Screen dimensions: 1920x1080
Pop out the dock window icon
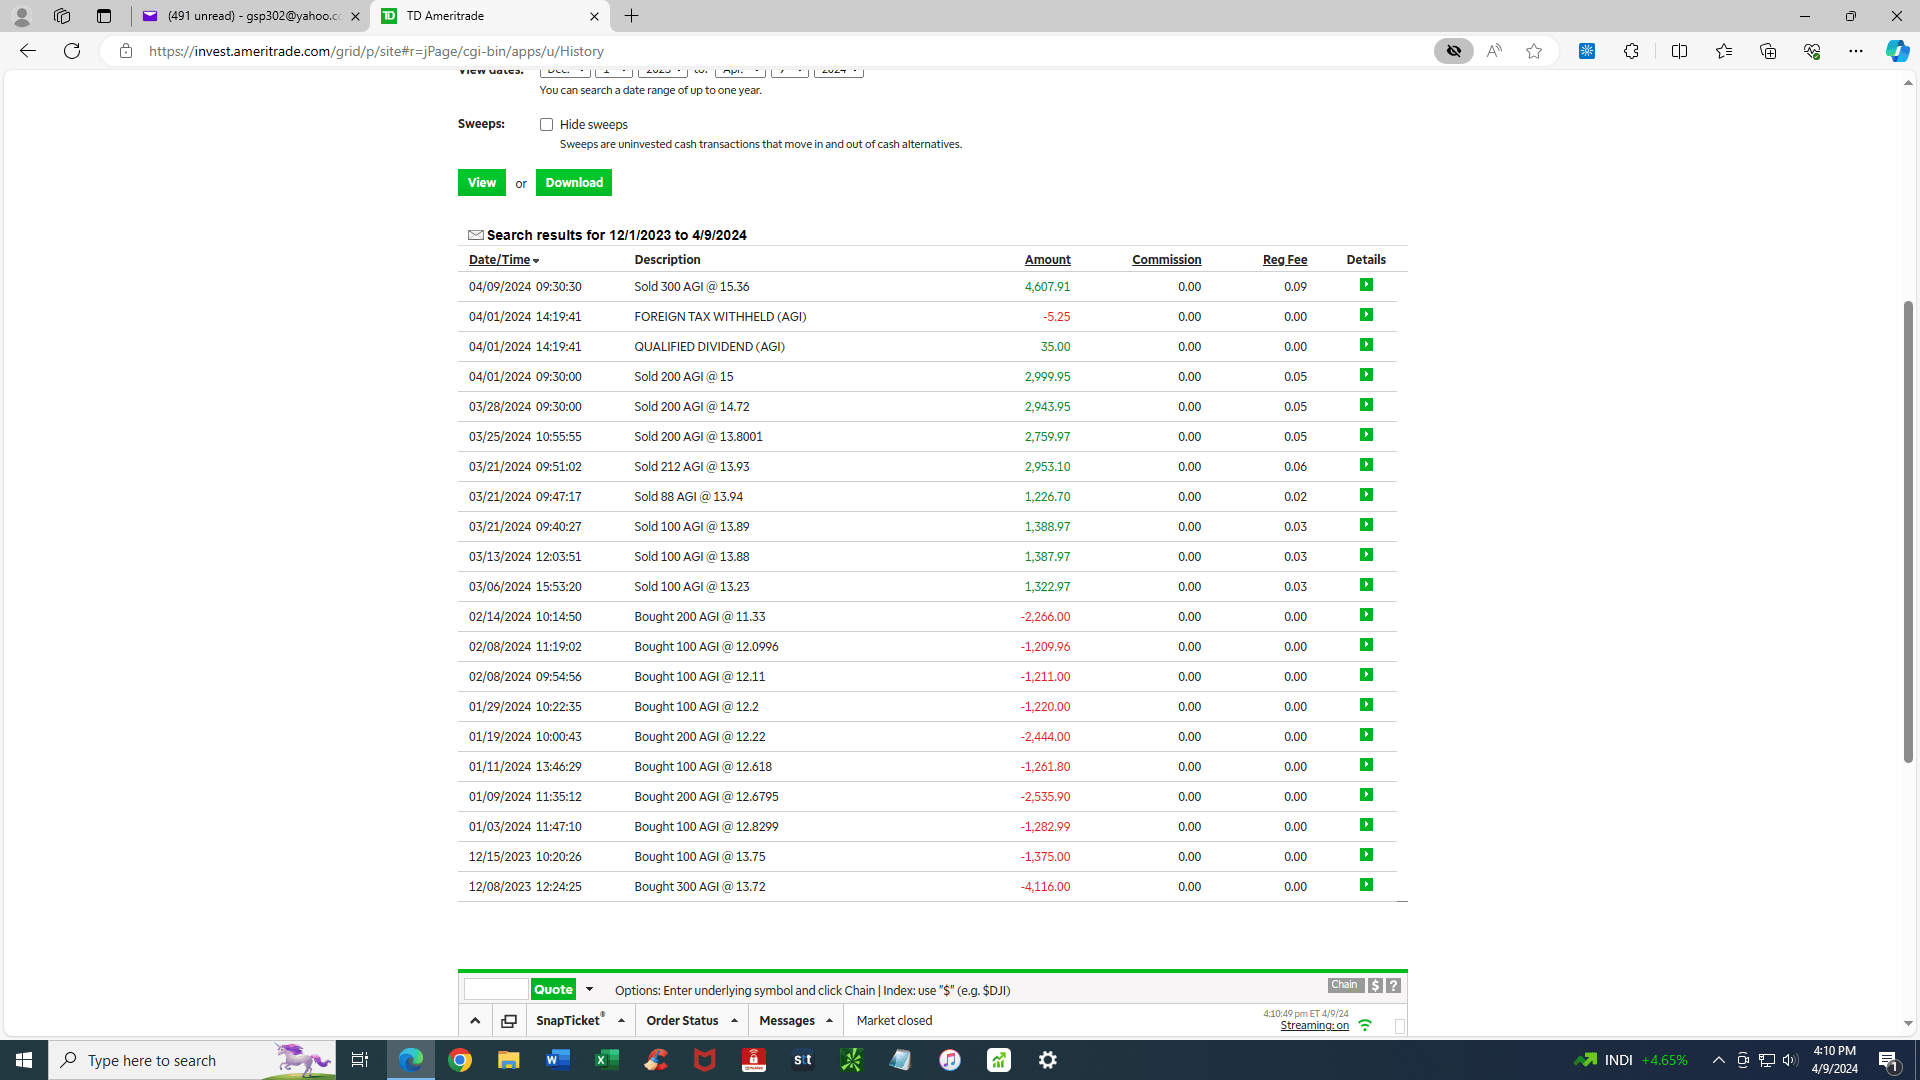coord(509,1021)
